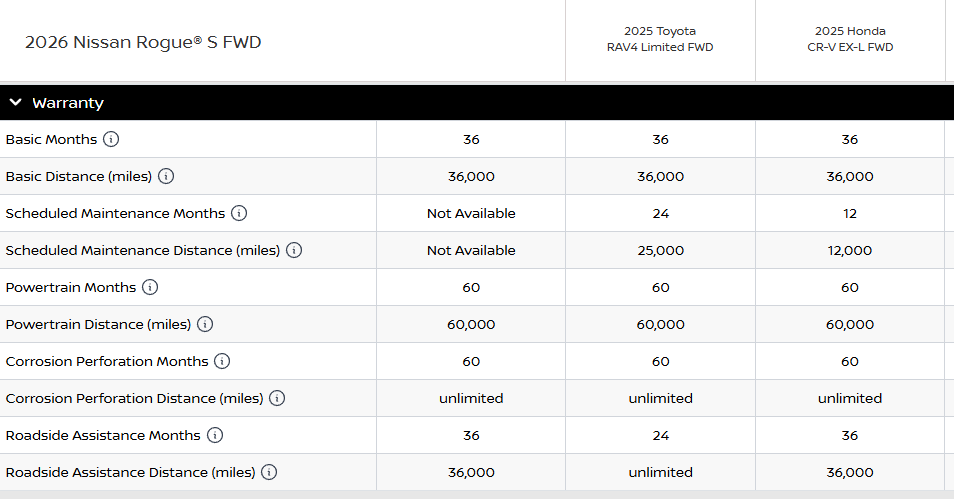Select the 2025 Honda CR-V EX-L FWD column

click(850, 39)
